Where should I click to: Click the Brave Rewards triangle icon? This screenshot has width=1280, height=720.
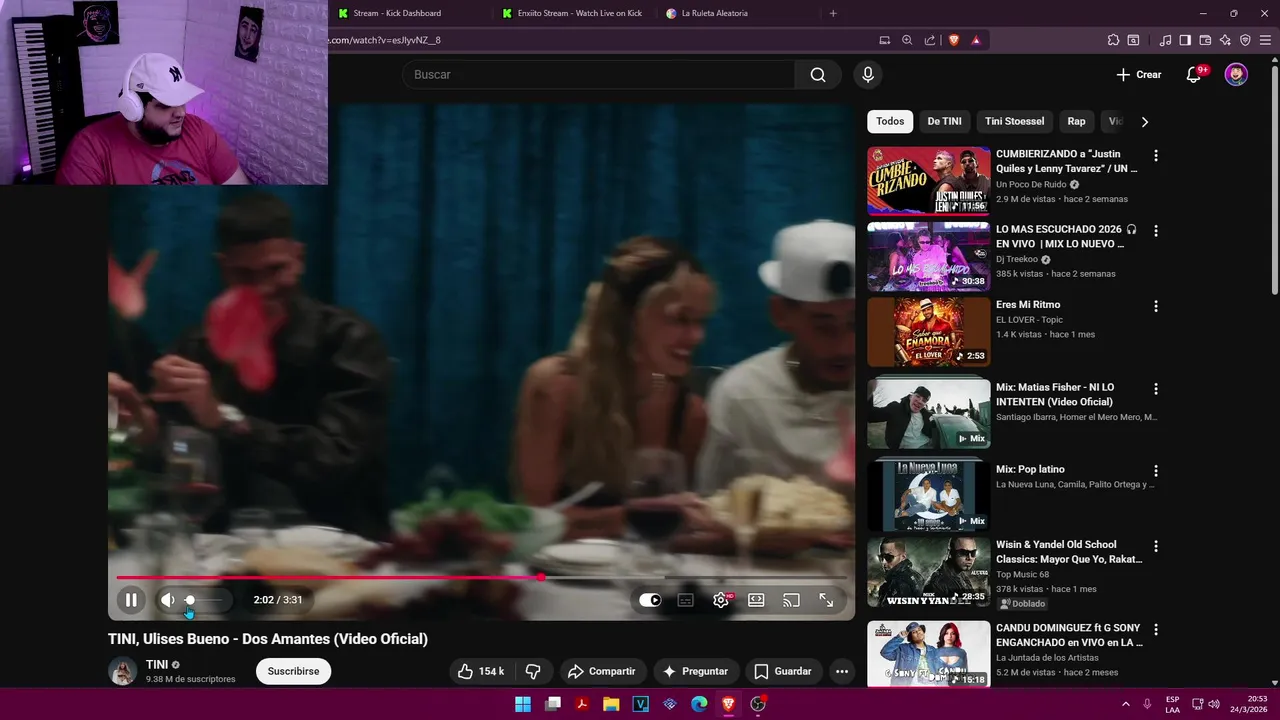[x=976, y=40]
